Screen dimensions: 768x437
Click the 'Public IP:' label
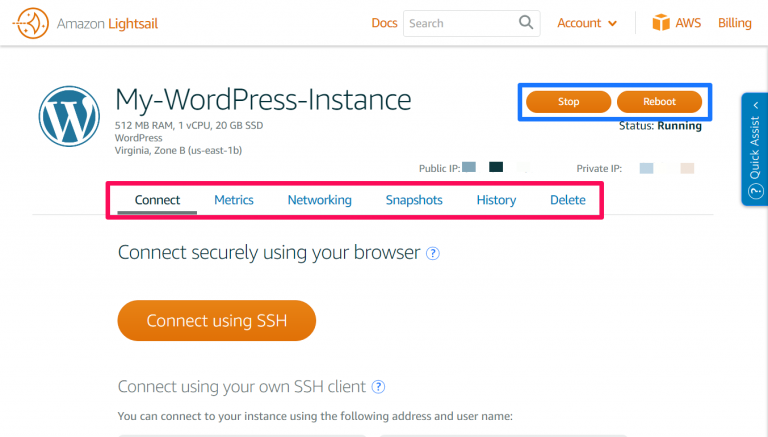(x=439, y=169)
